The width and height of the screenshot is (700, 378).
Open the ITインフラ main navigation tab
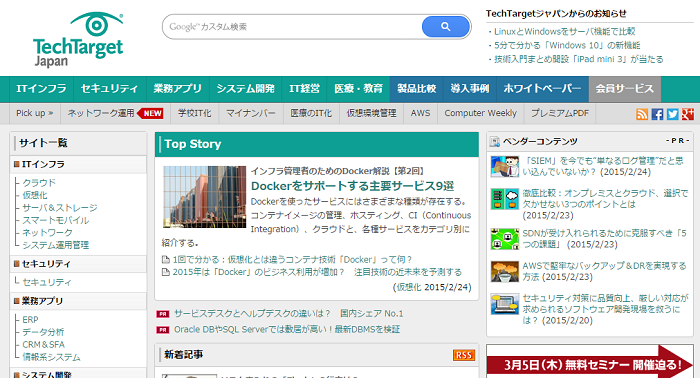42,89
